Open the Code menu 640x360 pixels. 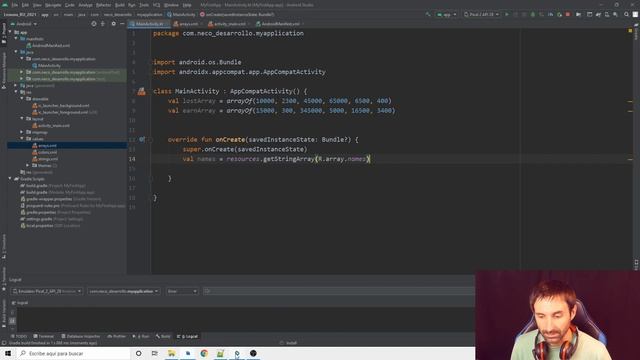click(70, 5)
